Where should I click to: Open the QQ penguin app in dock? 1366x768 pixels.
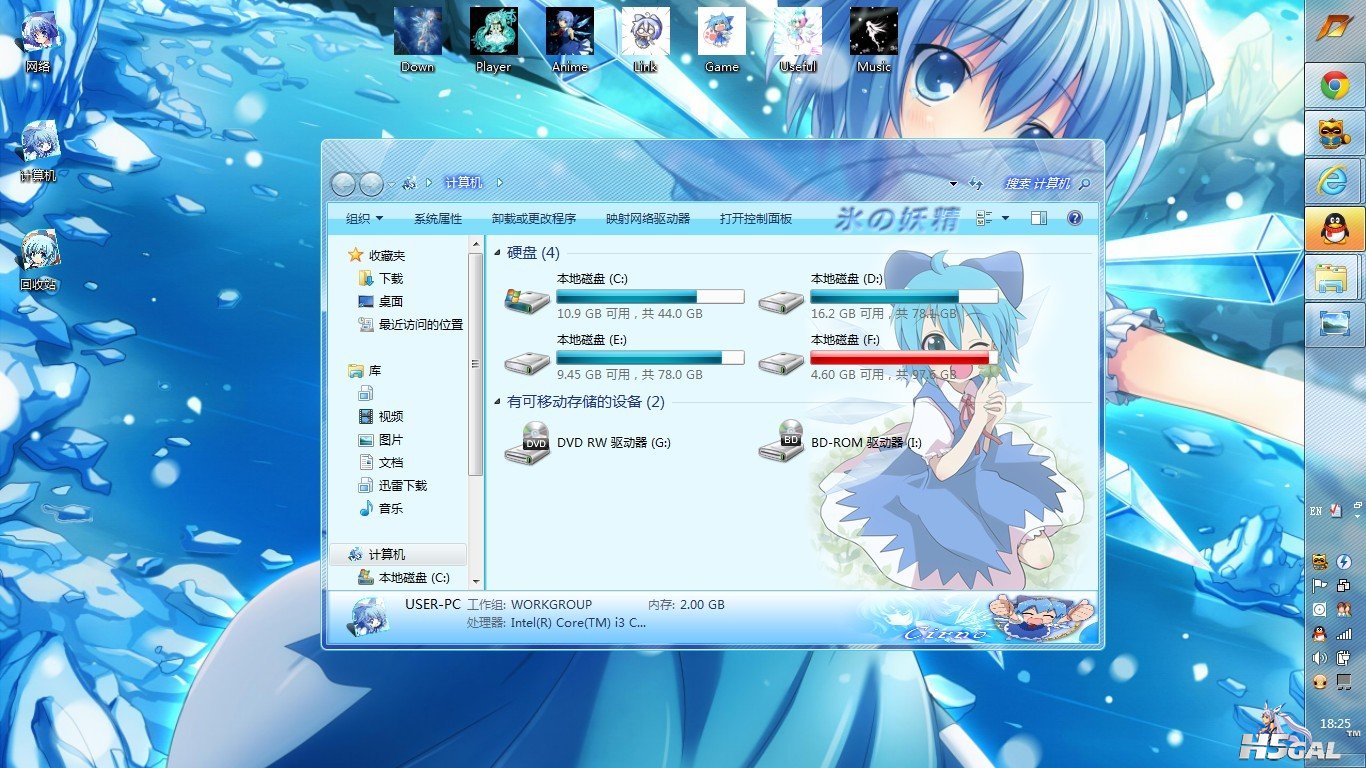click(x=1334, y=229)
